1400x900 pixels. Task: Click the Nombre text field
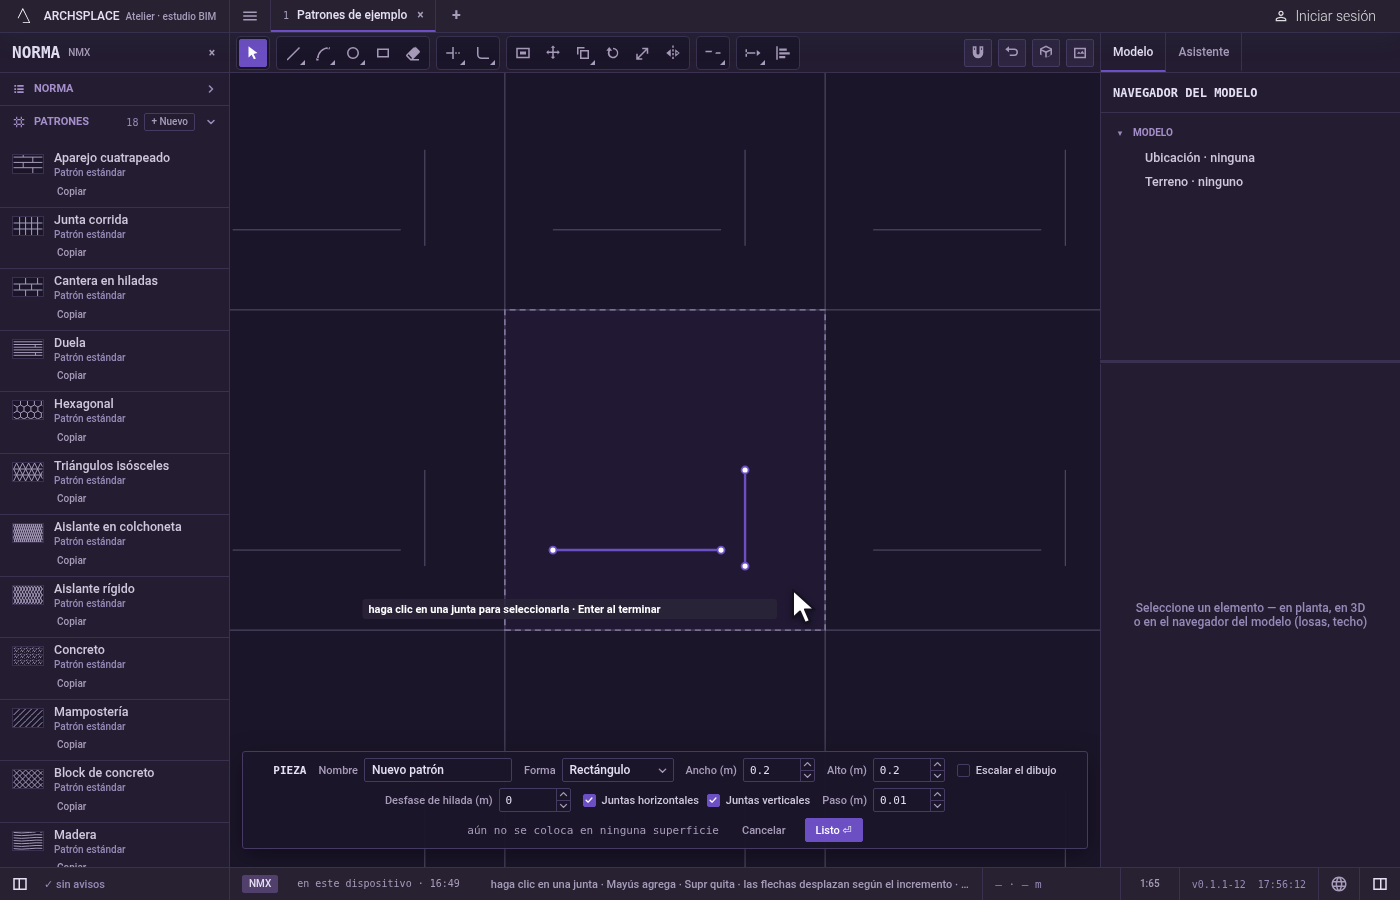tap(438, 770)
